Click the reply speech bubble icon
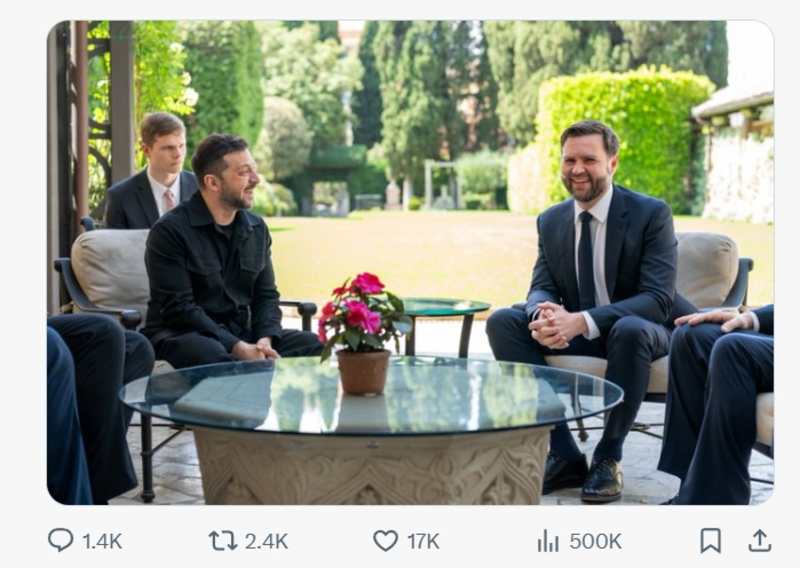800x568 pixels. (x=61, y=541)
